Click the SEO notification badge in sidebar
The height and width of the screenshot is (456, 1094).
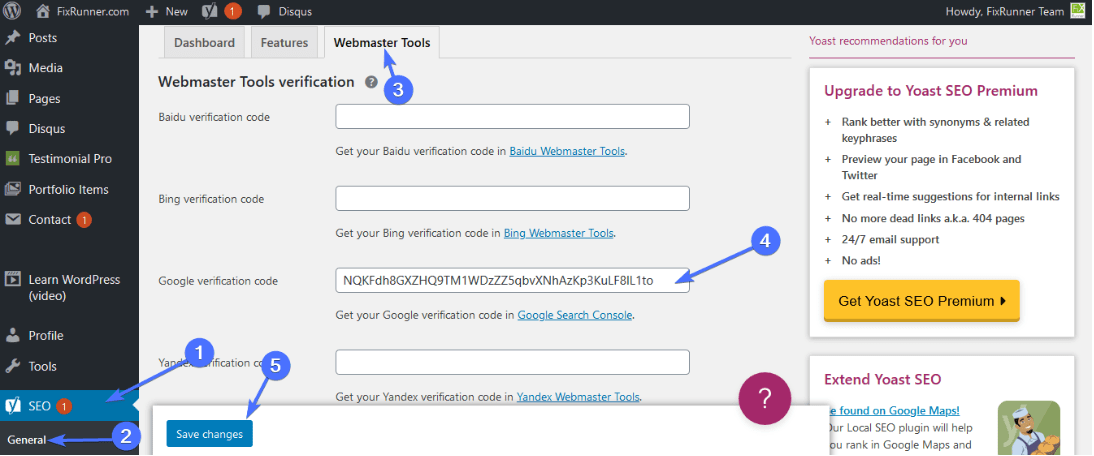click(x=64, y=406)
